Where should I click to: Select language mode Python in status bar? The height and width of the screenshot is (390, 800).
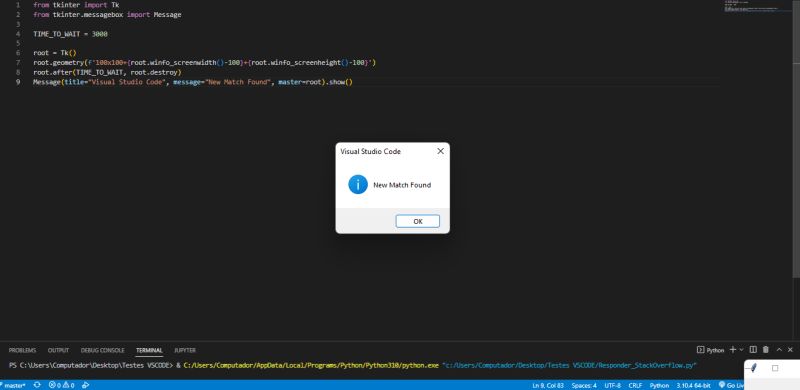click(659, 385)
